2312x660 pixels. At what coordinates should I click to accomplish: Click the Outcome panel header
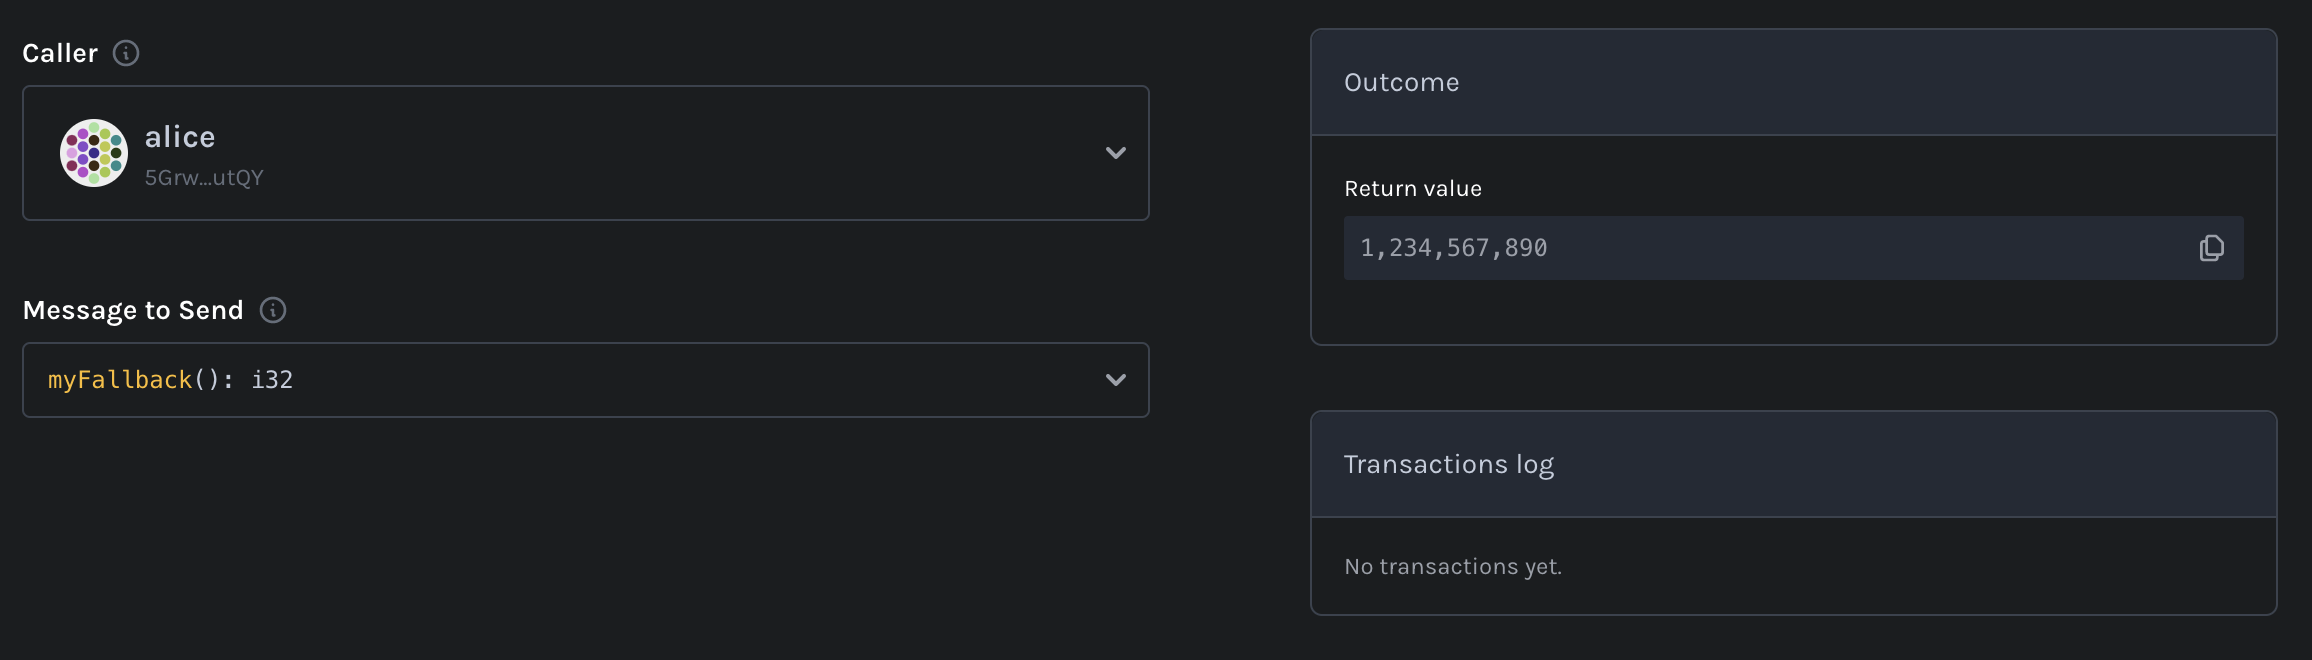(1793, 82)
